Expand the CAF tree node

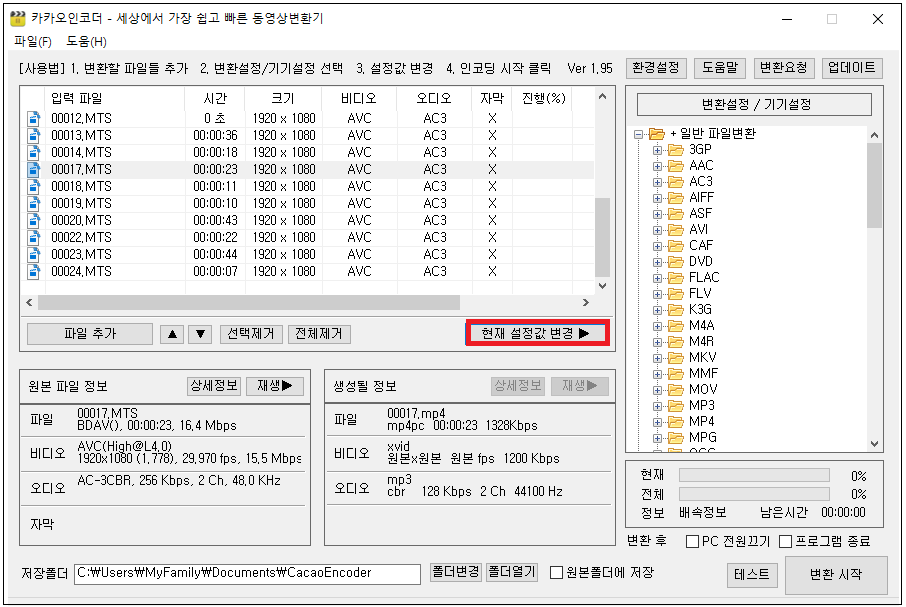(x=657, y=246)
